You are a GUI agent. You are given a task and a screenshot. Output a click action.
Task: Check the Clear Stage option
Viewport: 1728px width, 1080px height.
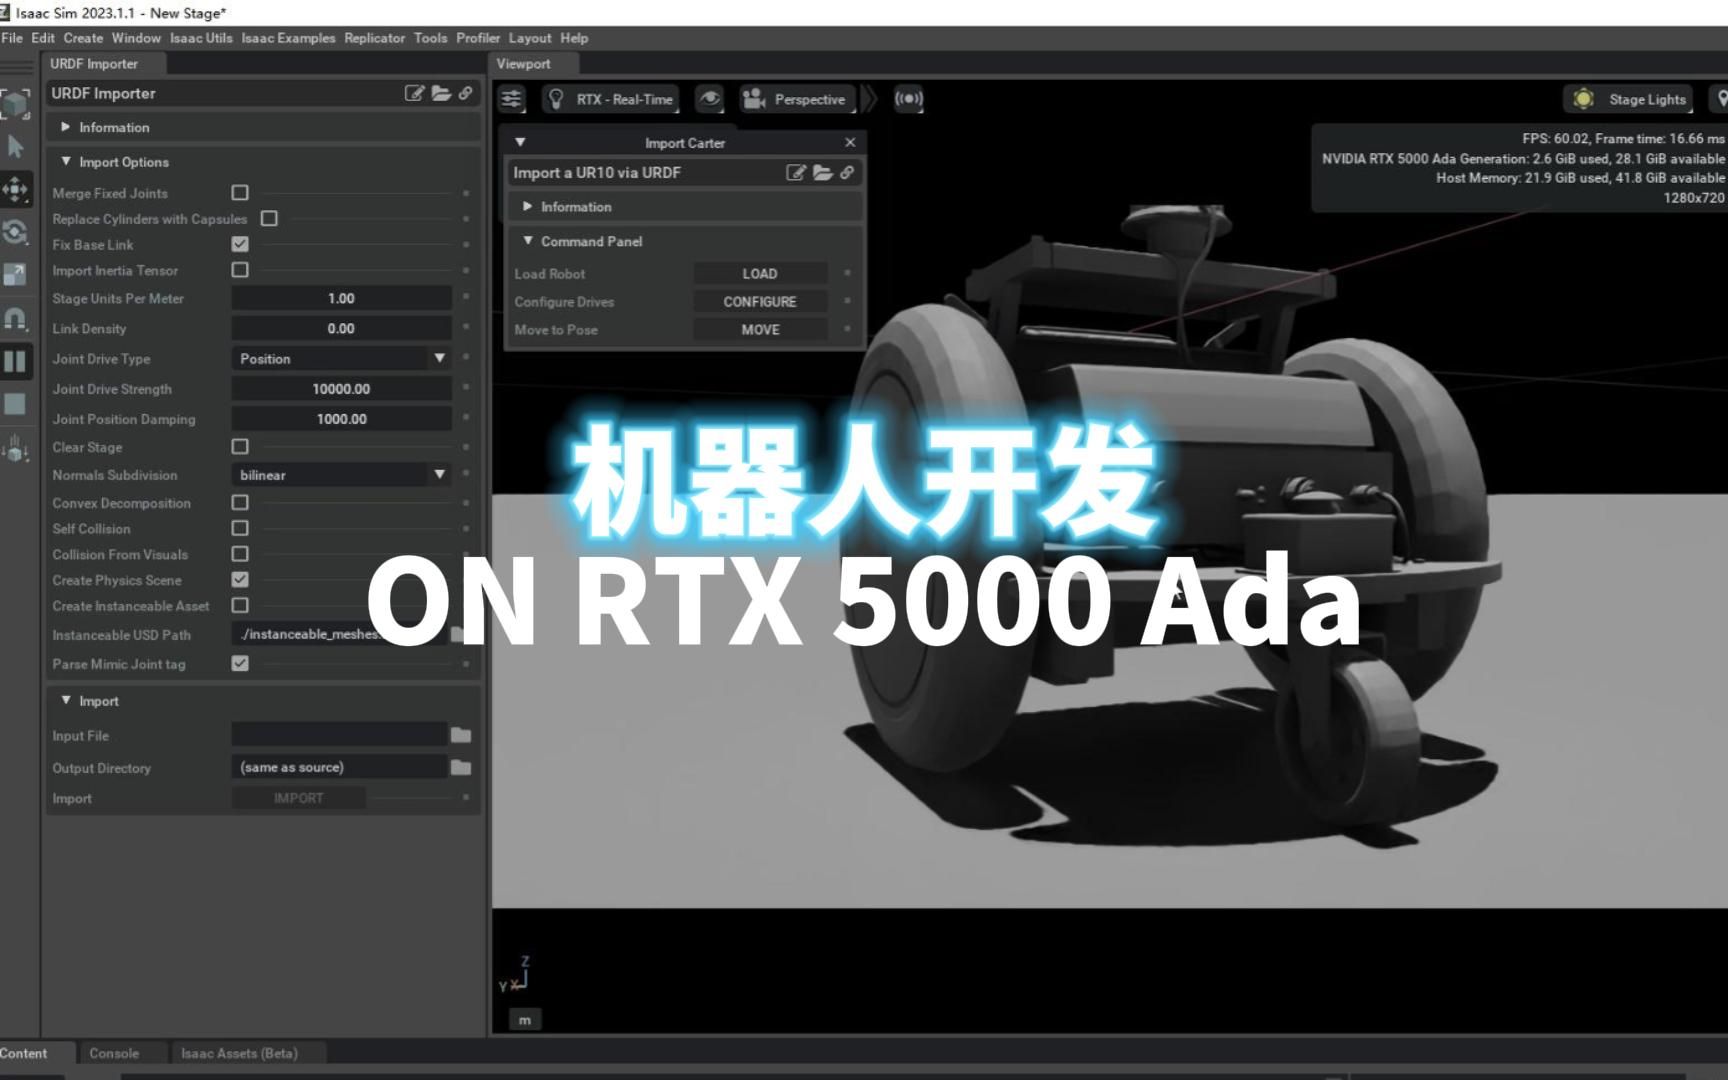240,447
